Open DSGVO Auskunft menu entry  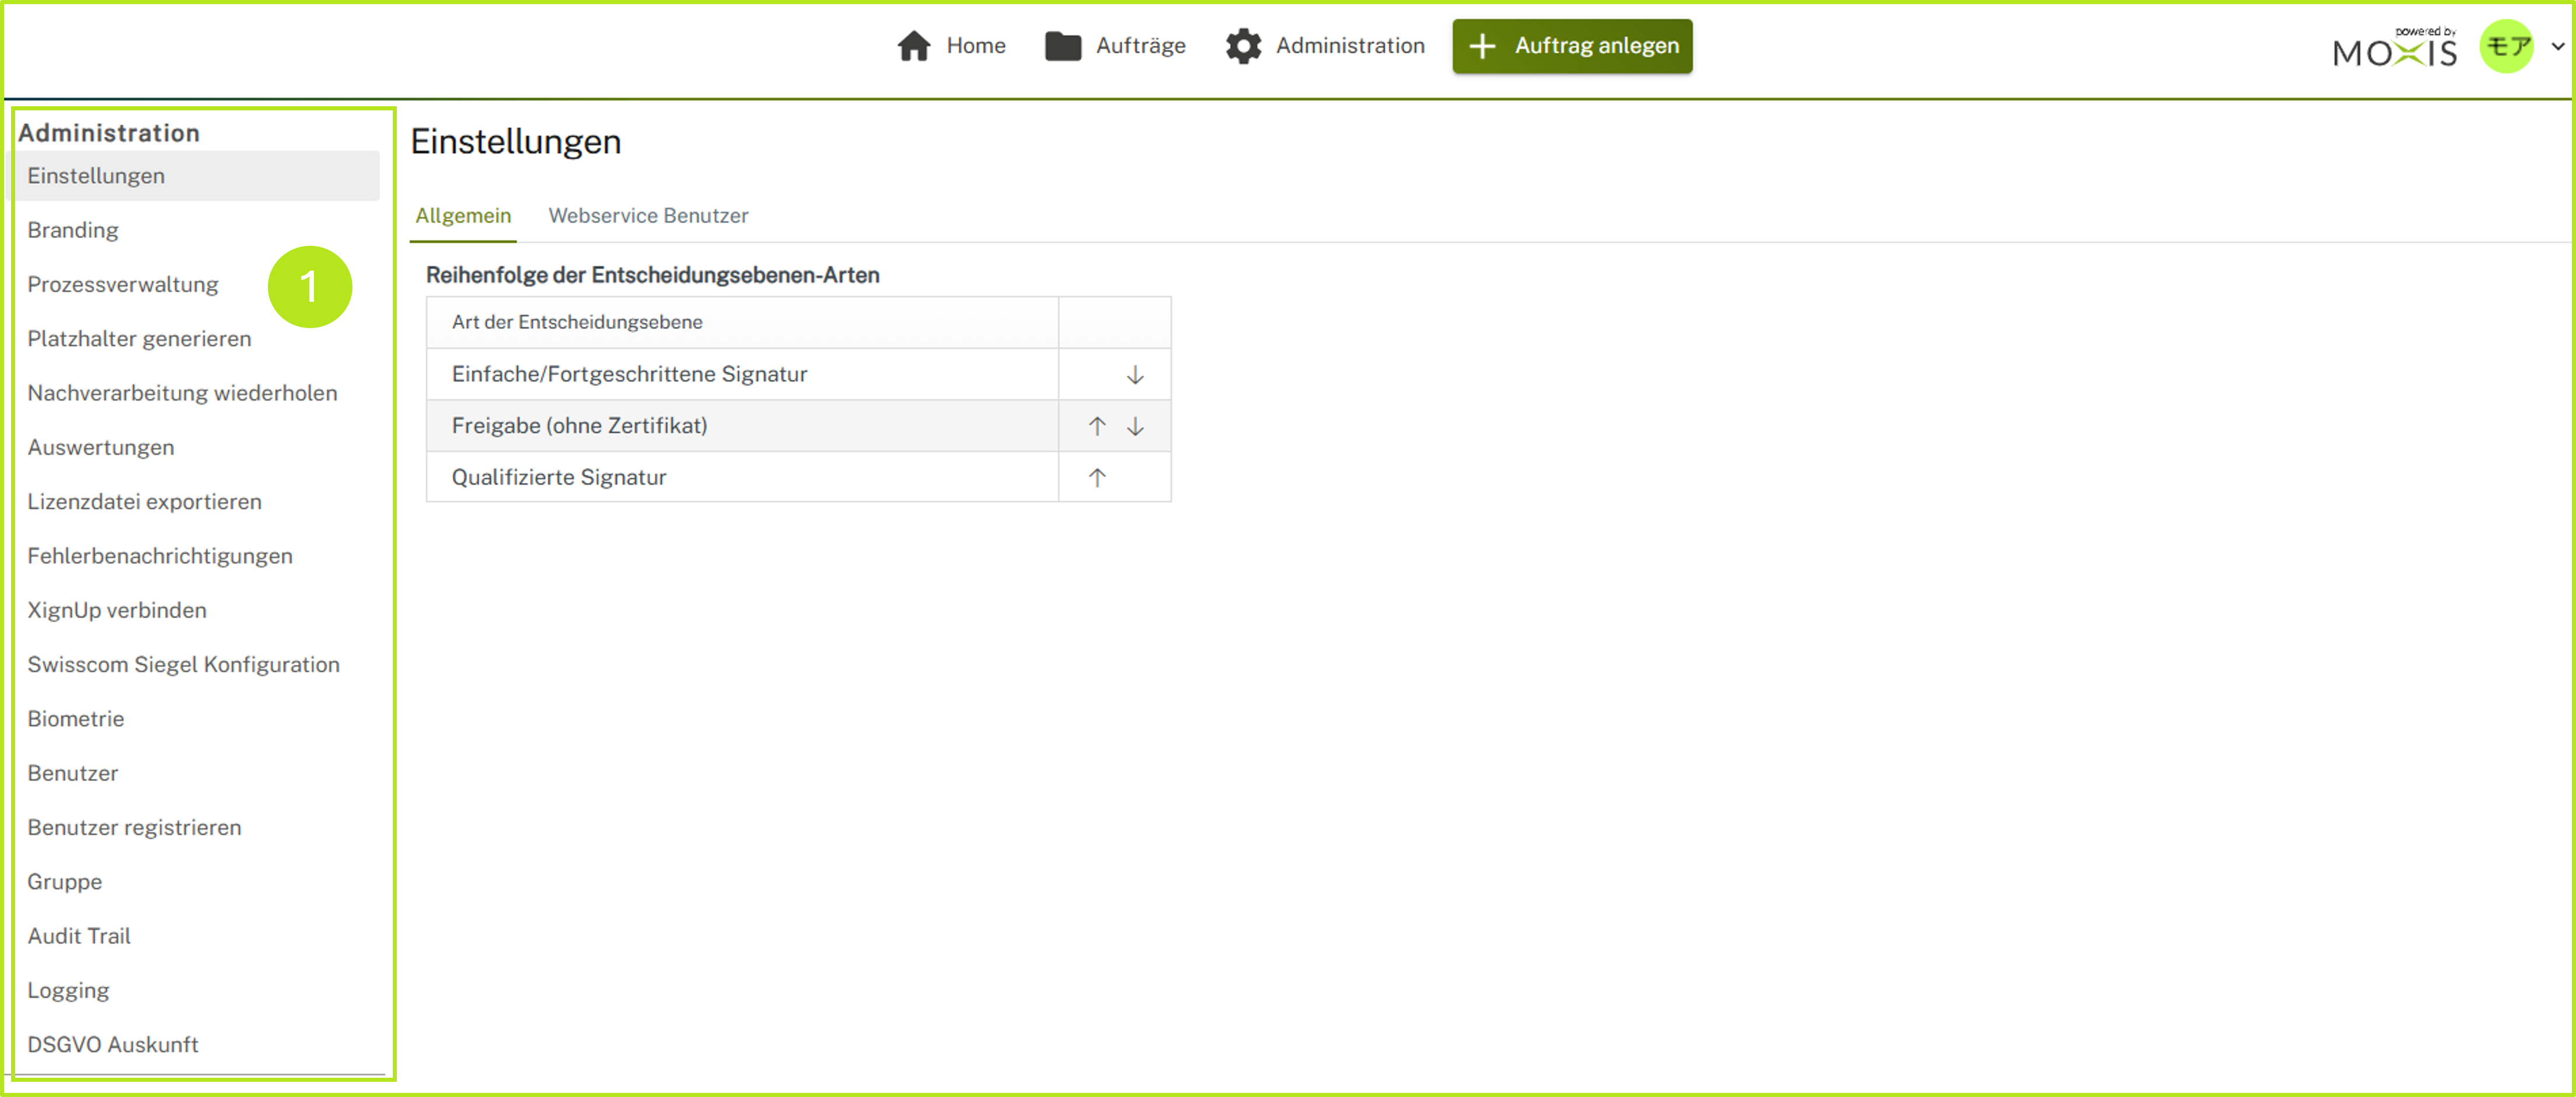(x=113, y=1045)
